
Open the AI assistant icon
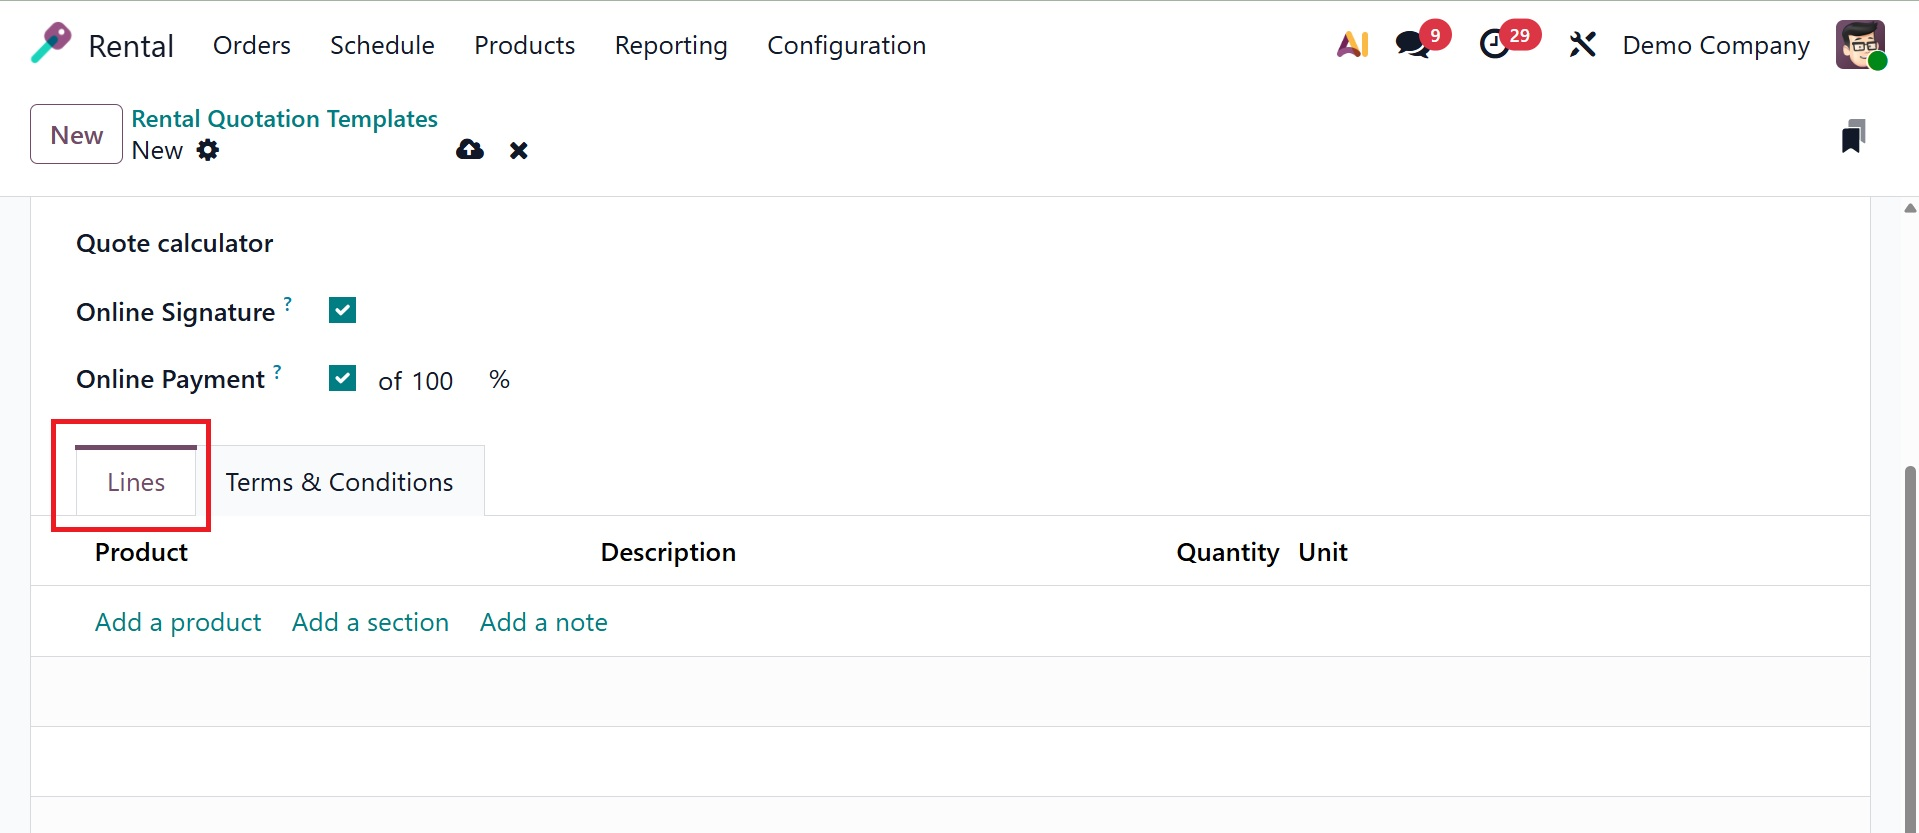[x=1352, y=45]
